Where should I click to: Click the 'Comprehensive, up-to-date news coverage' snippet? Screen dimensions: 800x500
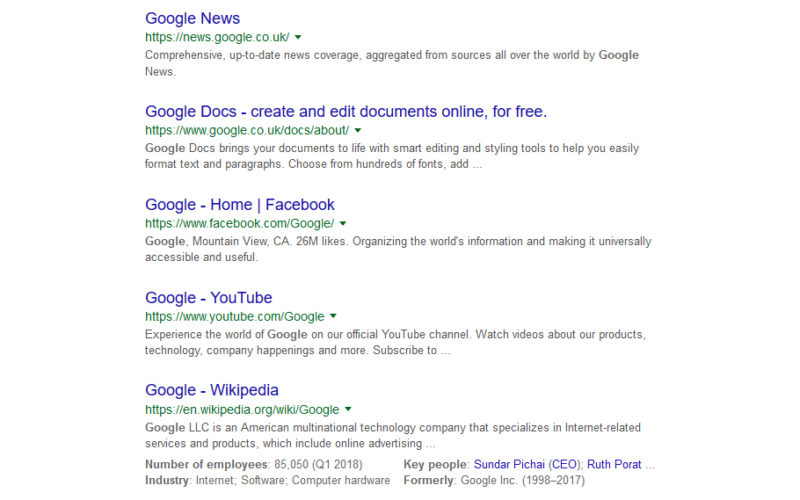392,63
